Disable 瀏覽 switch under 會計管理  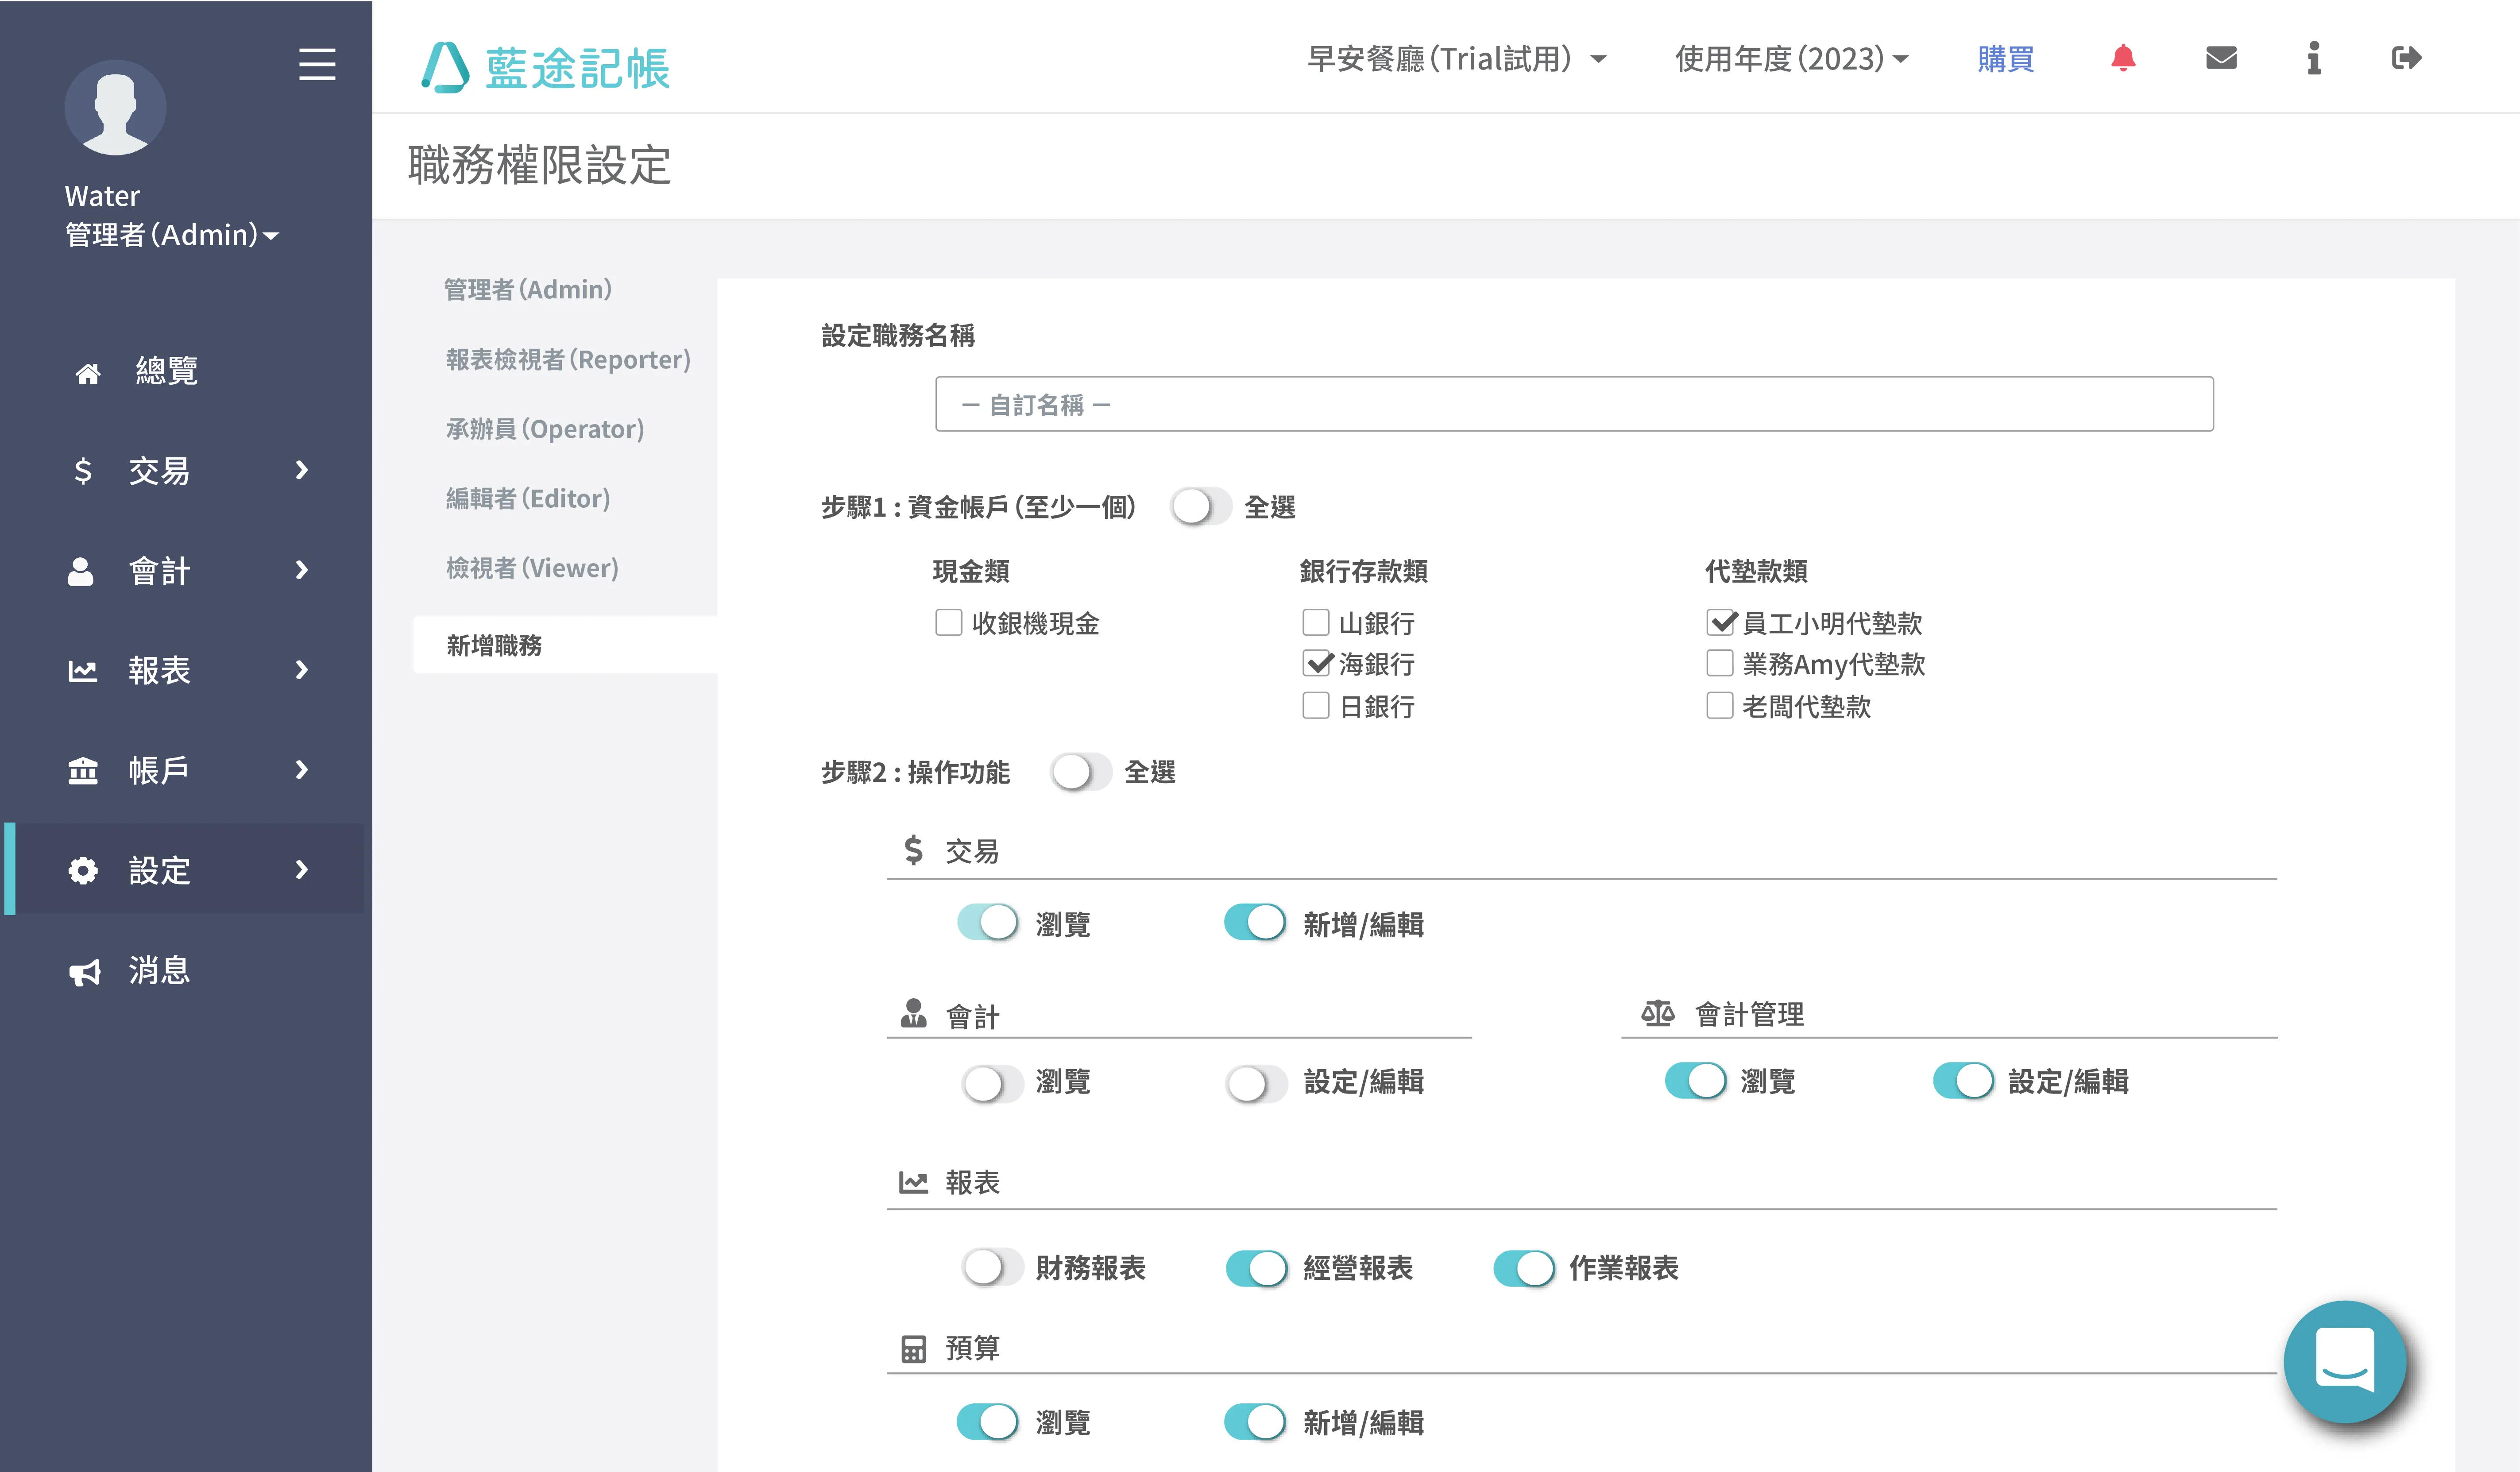pyautogui.click(x=1695, y=1081)
